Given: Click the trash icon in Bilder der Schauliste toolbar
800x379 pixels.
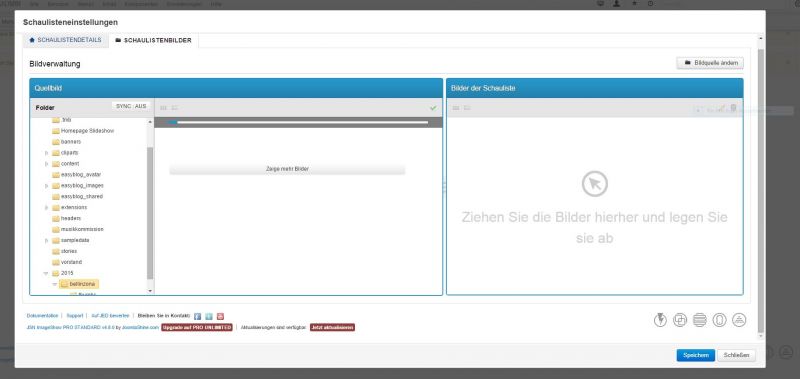Looking at the screenshot, I should pyautogui.click(x=733, y=108).
